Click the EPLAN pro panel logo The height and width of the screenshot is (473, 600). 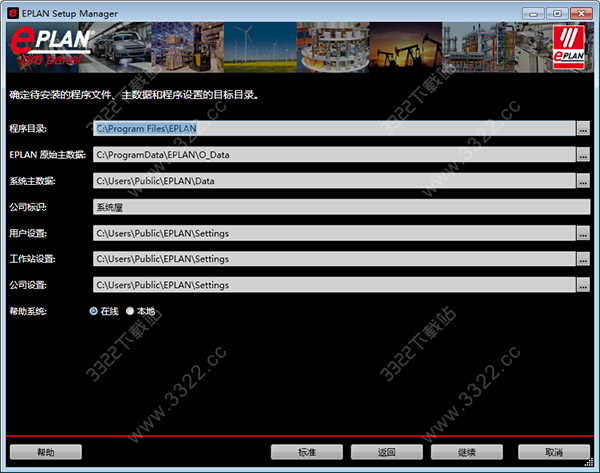tap(50, 47)
